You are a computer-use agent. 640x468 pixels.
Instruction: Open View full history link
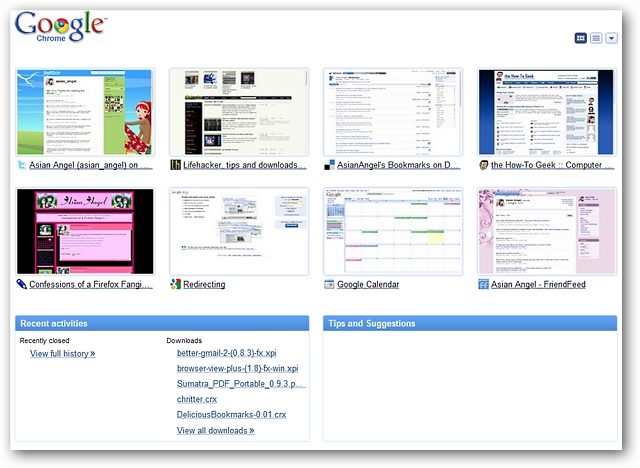[62, 353]
